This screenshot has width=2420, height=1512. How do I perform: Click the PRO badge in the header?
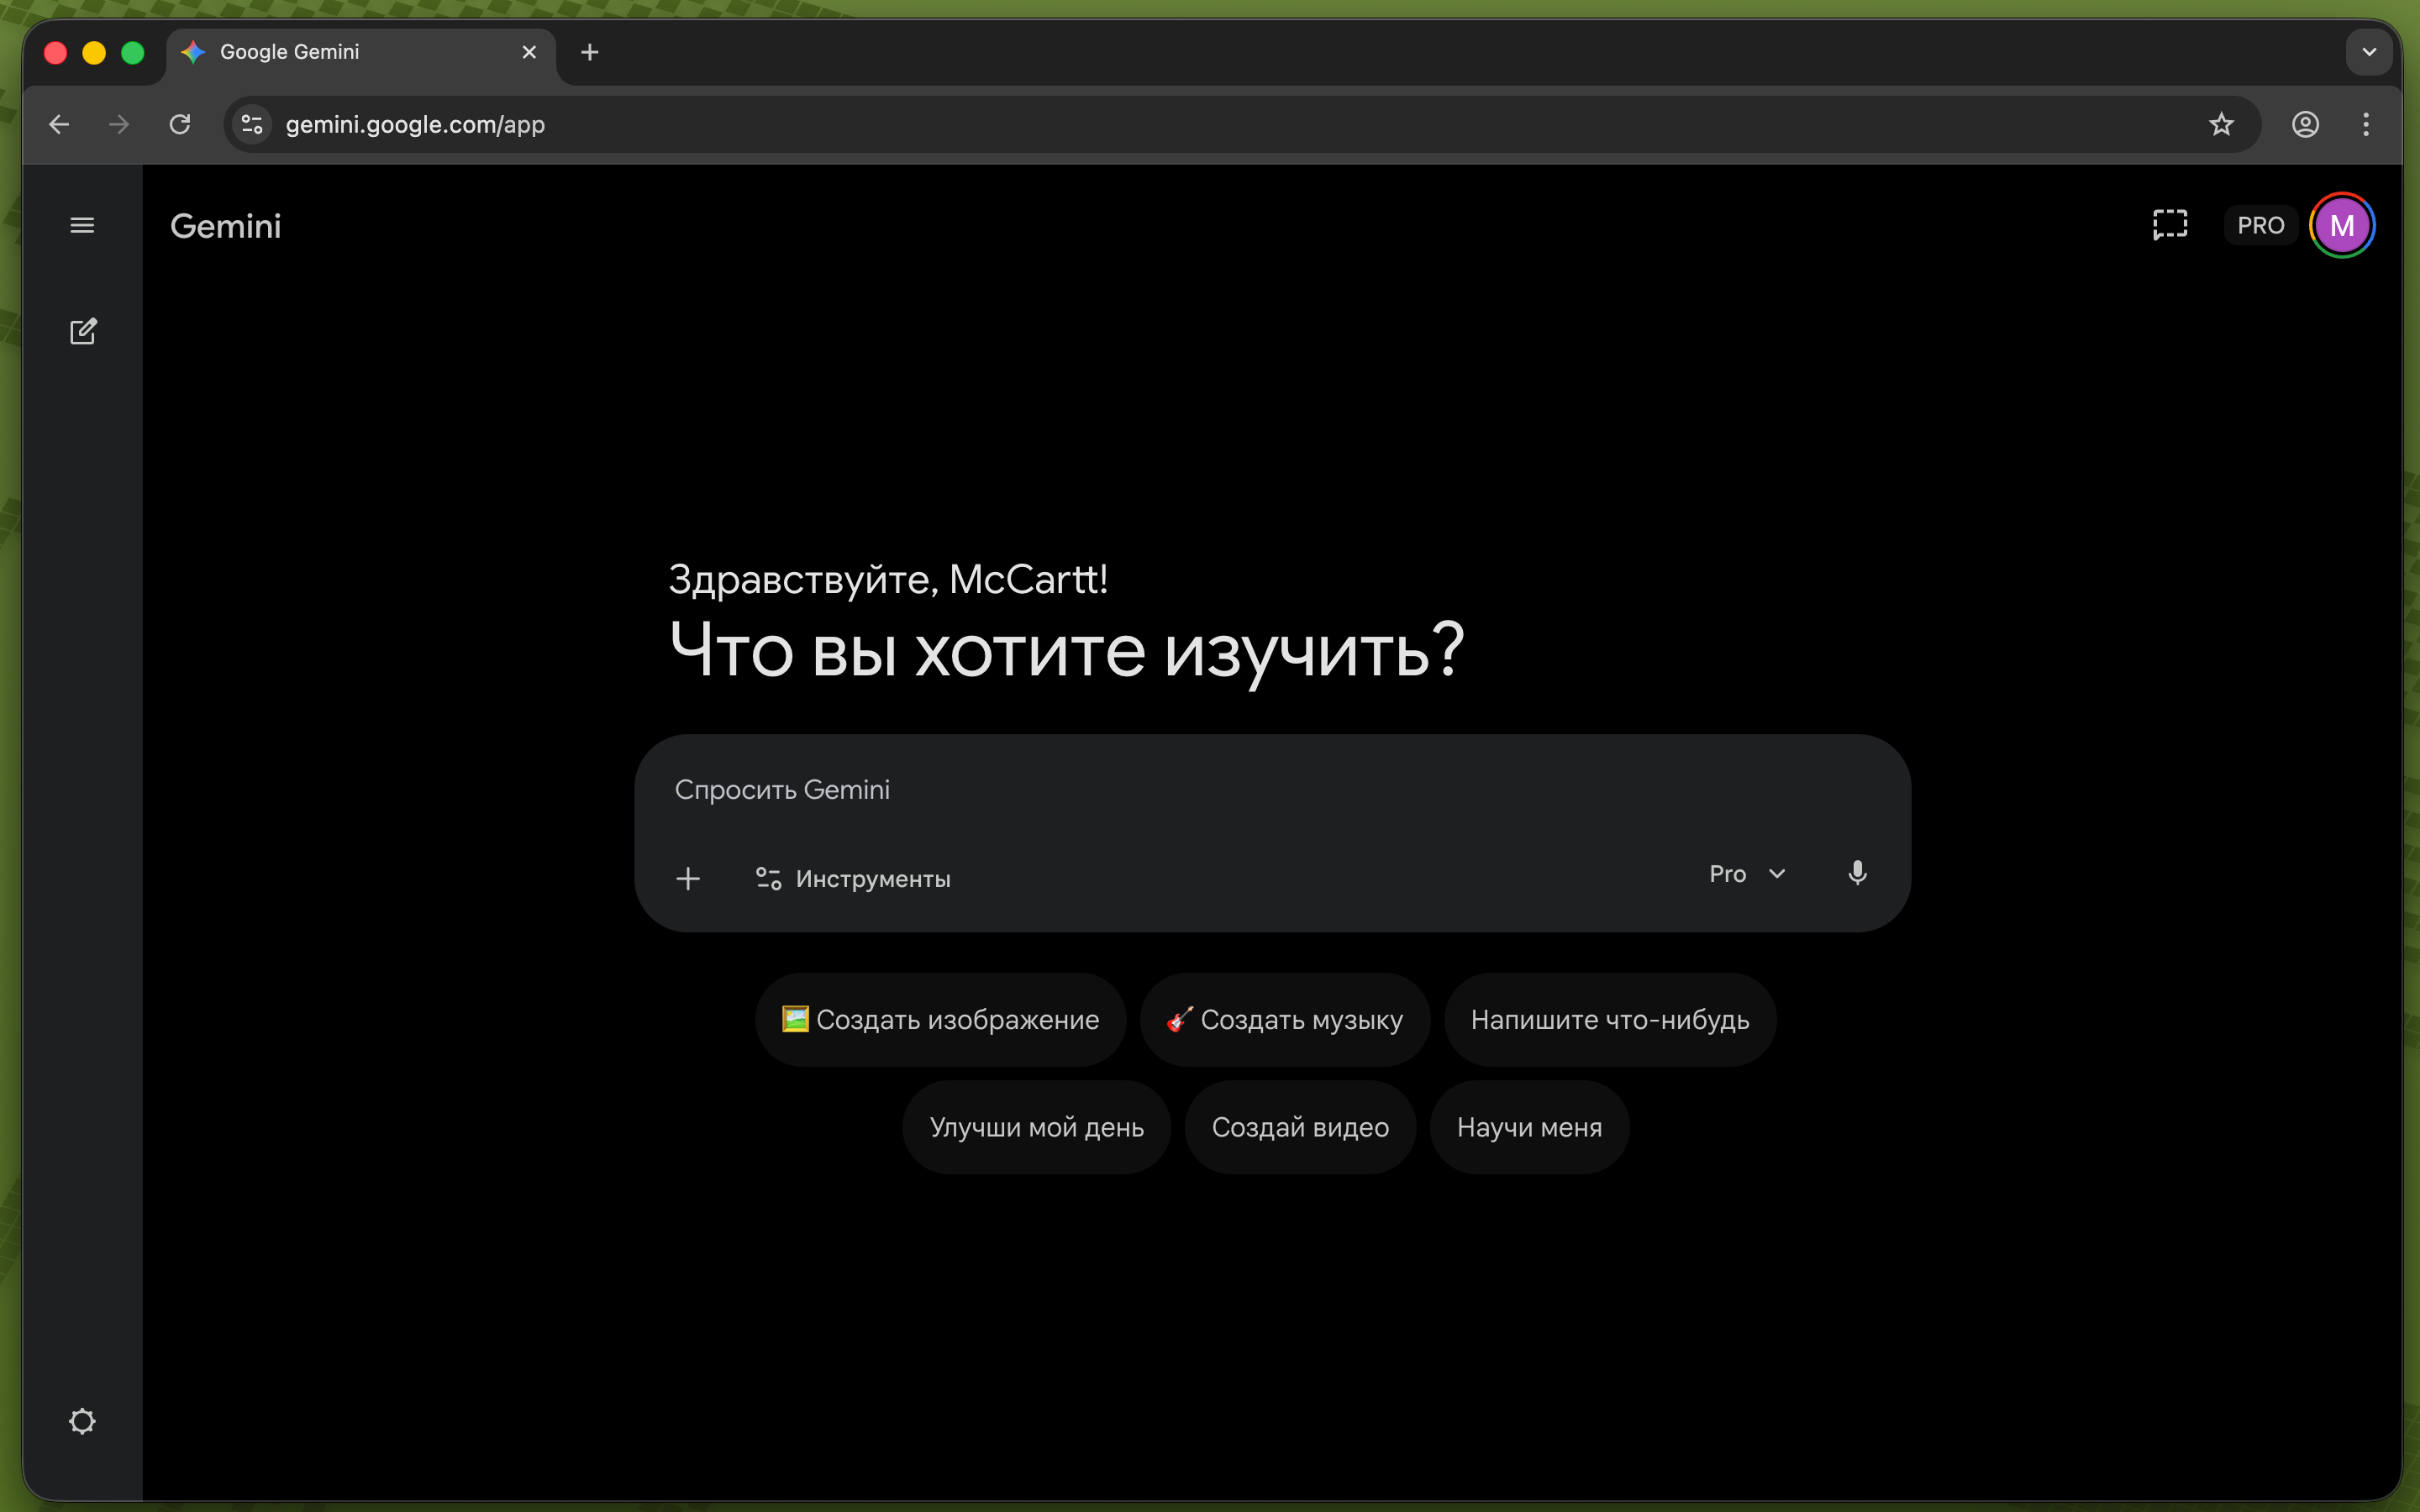tap(2260, 225)
